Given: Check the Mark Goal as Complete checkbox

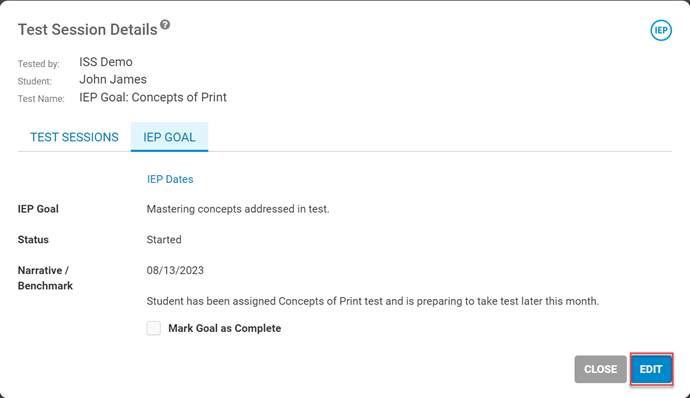Looking at the screenshot, I should point(154,328).
